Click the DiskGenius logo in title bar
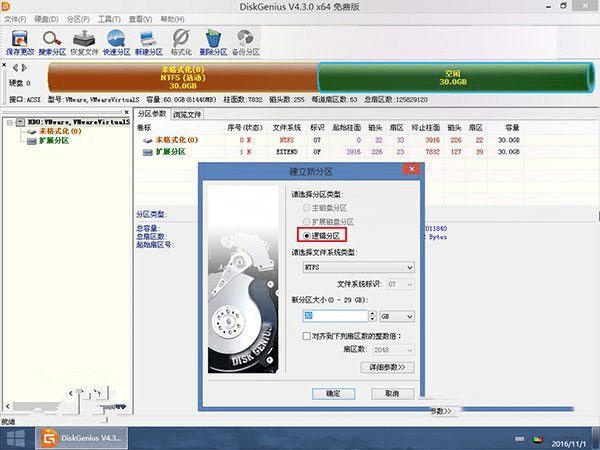The width and height of the screenshot is (600, 450). click(x=5, y=6)
